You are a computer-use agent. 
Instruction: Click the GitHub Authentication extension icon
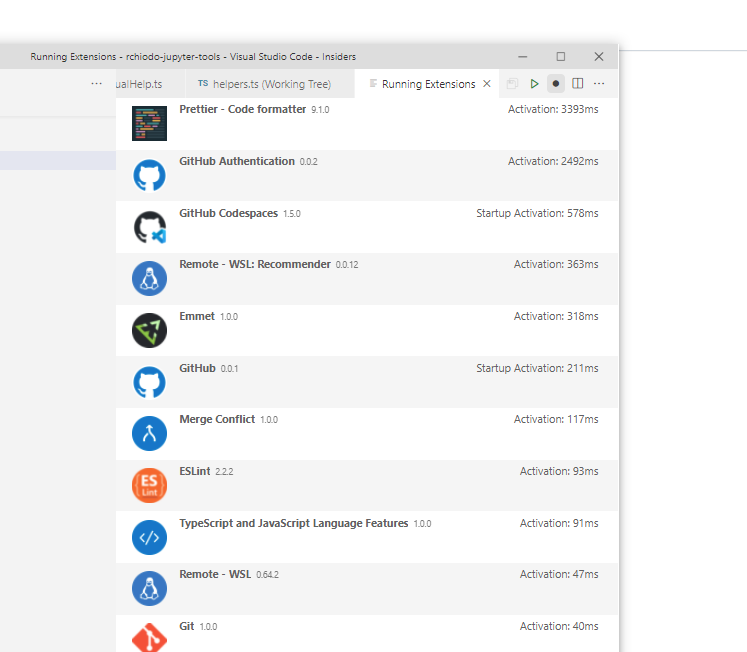(149, 175)
